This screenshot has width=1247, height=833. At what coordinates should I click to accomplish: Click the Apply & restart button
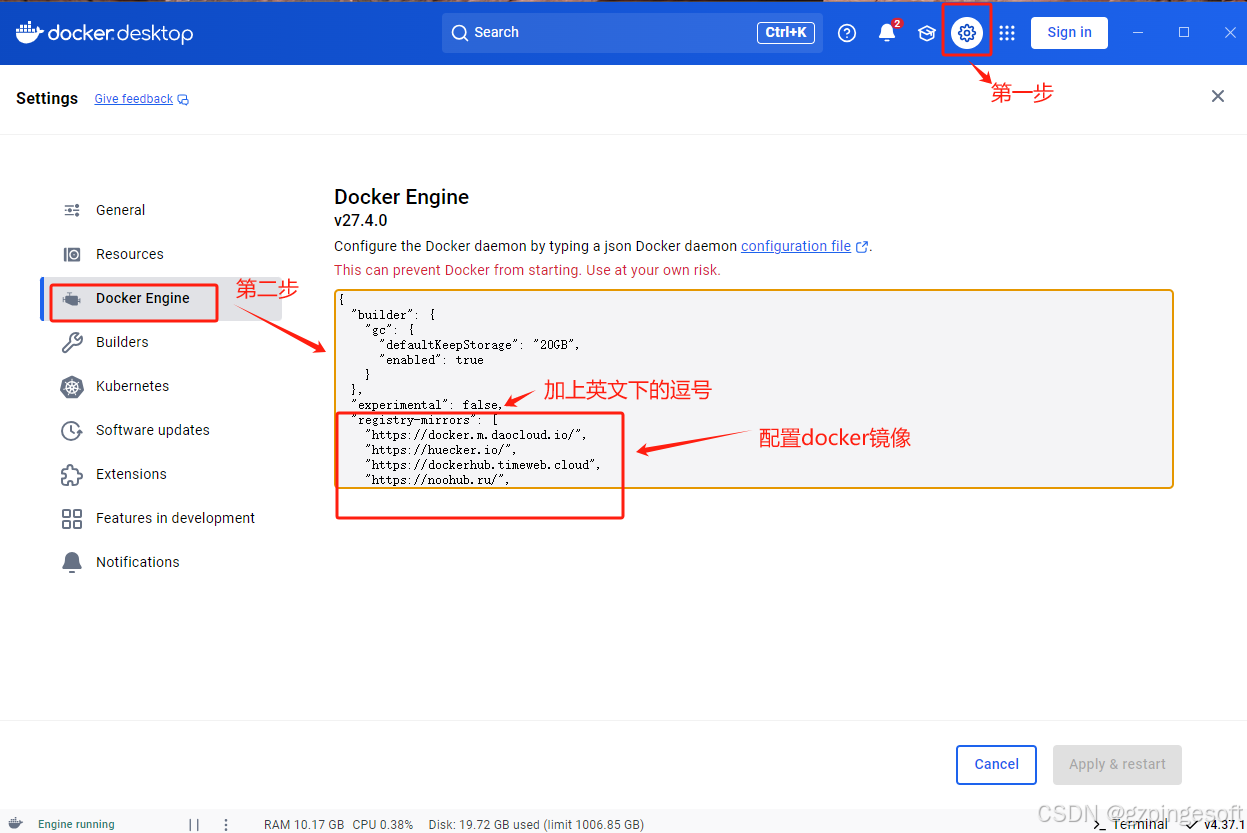pyautogui.click(x=1117, y=765)
